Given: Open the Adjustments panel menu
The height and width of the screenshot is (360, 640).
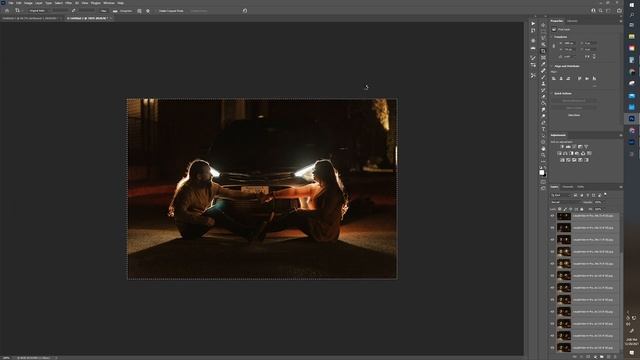Looking at the screenshot, I should [621, 135].
